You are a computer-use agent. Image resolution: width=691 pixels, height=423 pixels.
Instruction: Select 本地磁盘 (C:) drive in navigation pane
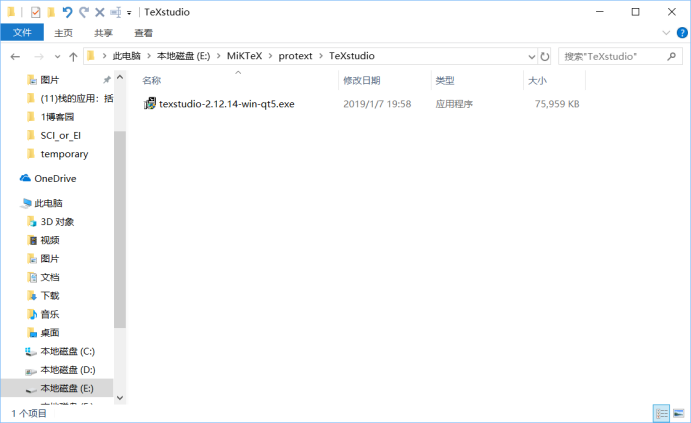67,351
